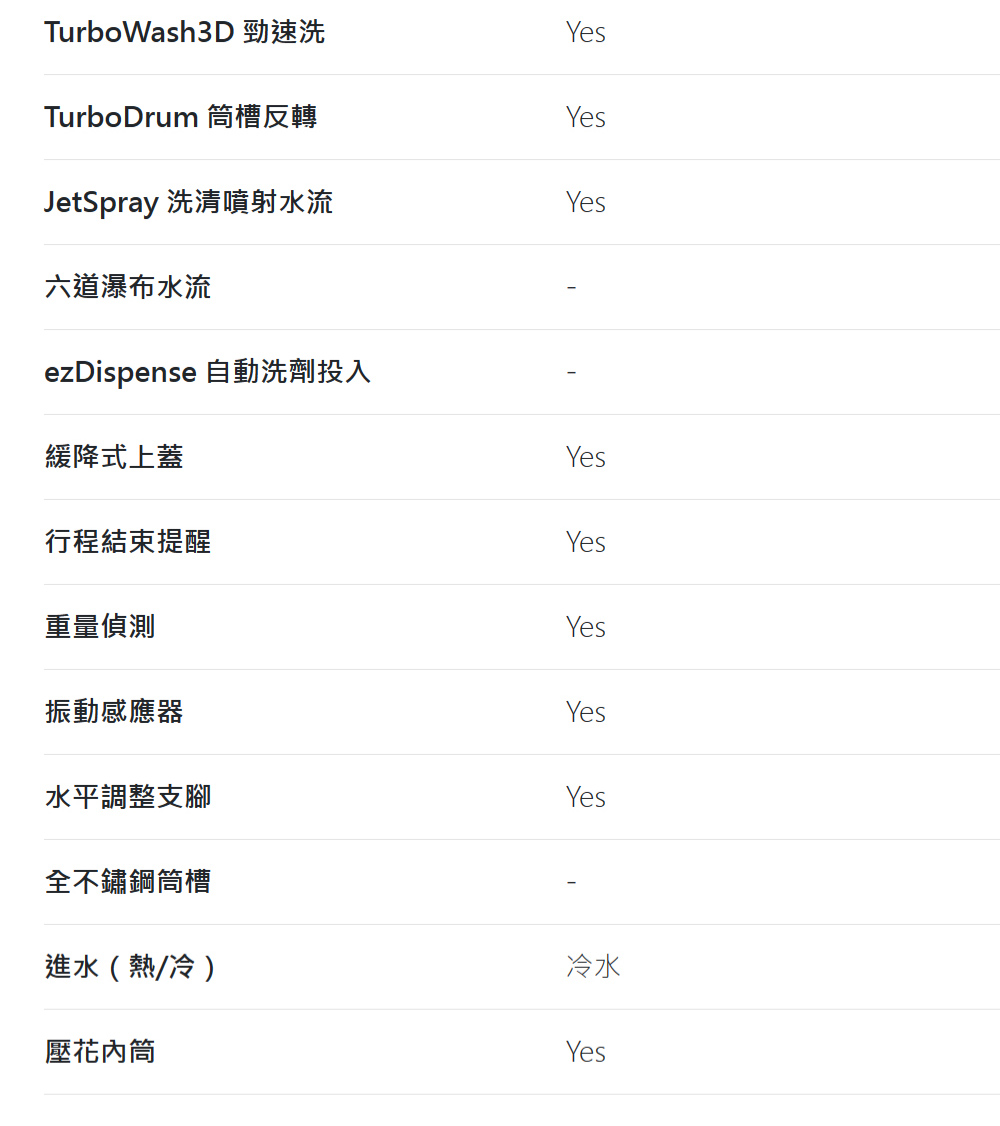The height and width of the screenshot is (1126, 1000).
Task: Select the 六道瀑布水流 feature label
Action: [x=128, y=287]
